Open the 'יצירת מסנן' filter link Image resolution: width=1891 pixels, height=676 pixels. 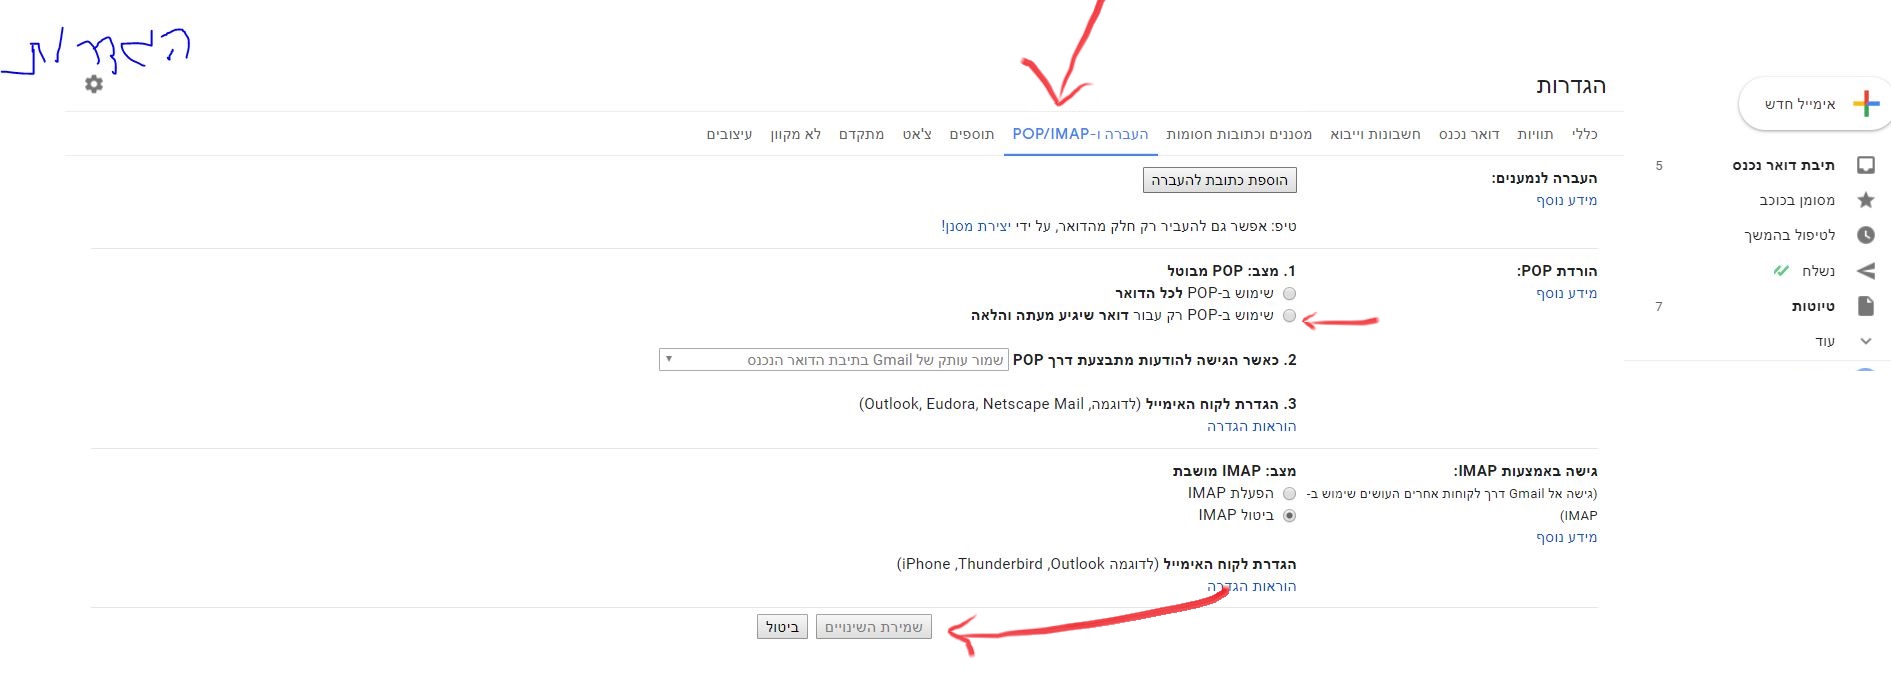pyautogui.click(x=979, y=226)
